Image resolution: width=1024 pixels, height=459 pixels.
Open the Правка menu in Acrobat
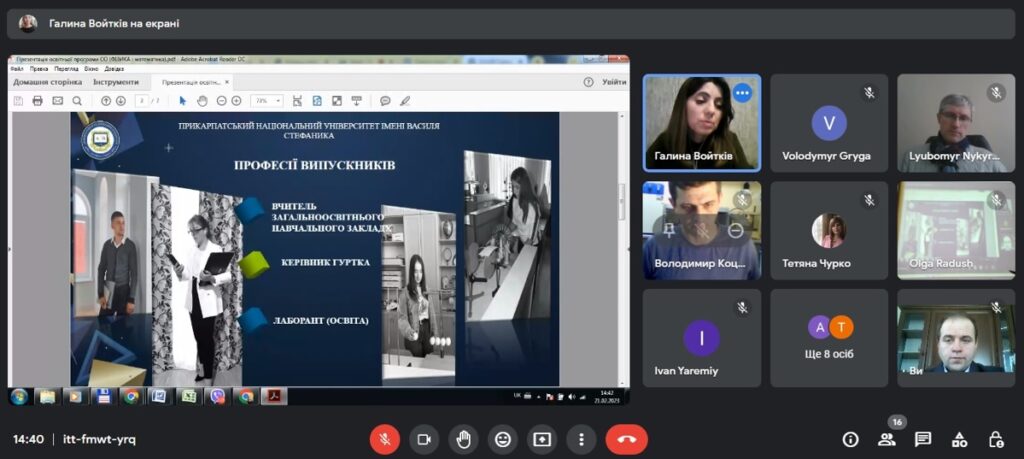tap(39, 69)
